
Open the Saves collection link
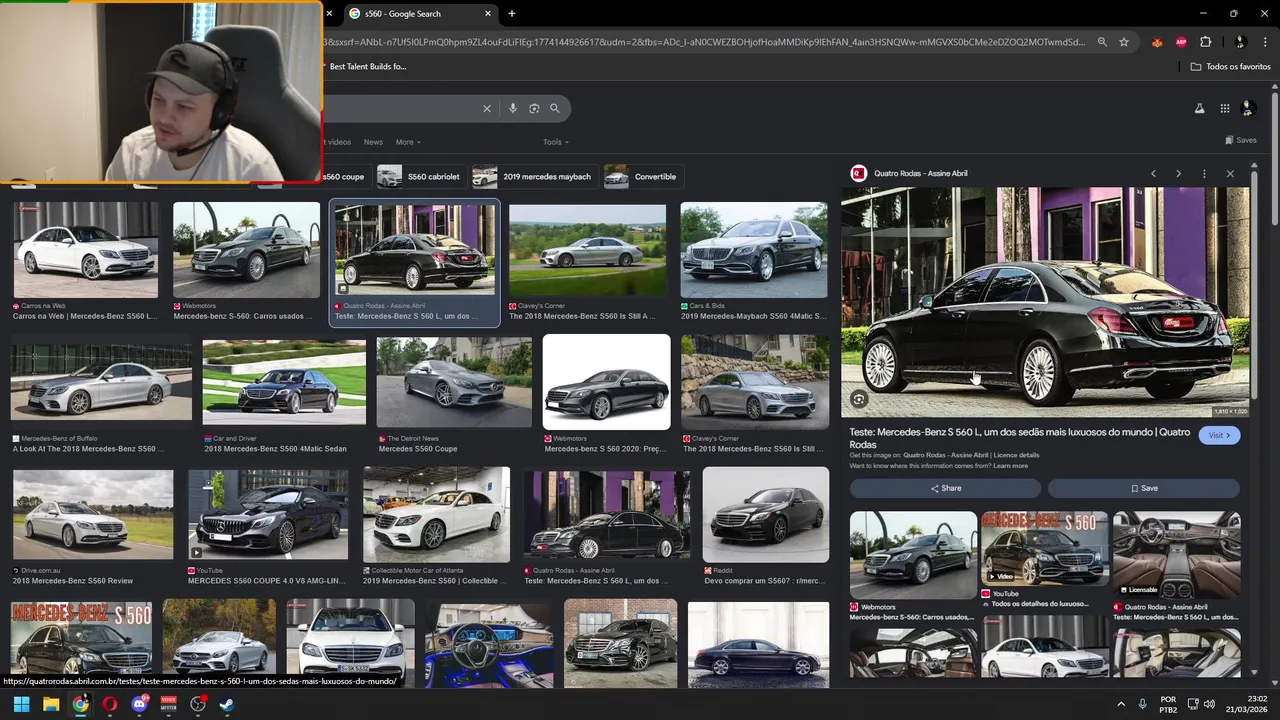click(x=1241, y=140)
